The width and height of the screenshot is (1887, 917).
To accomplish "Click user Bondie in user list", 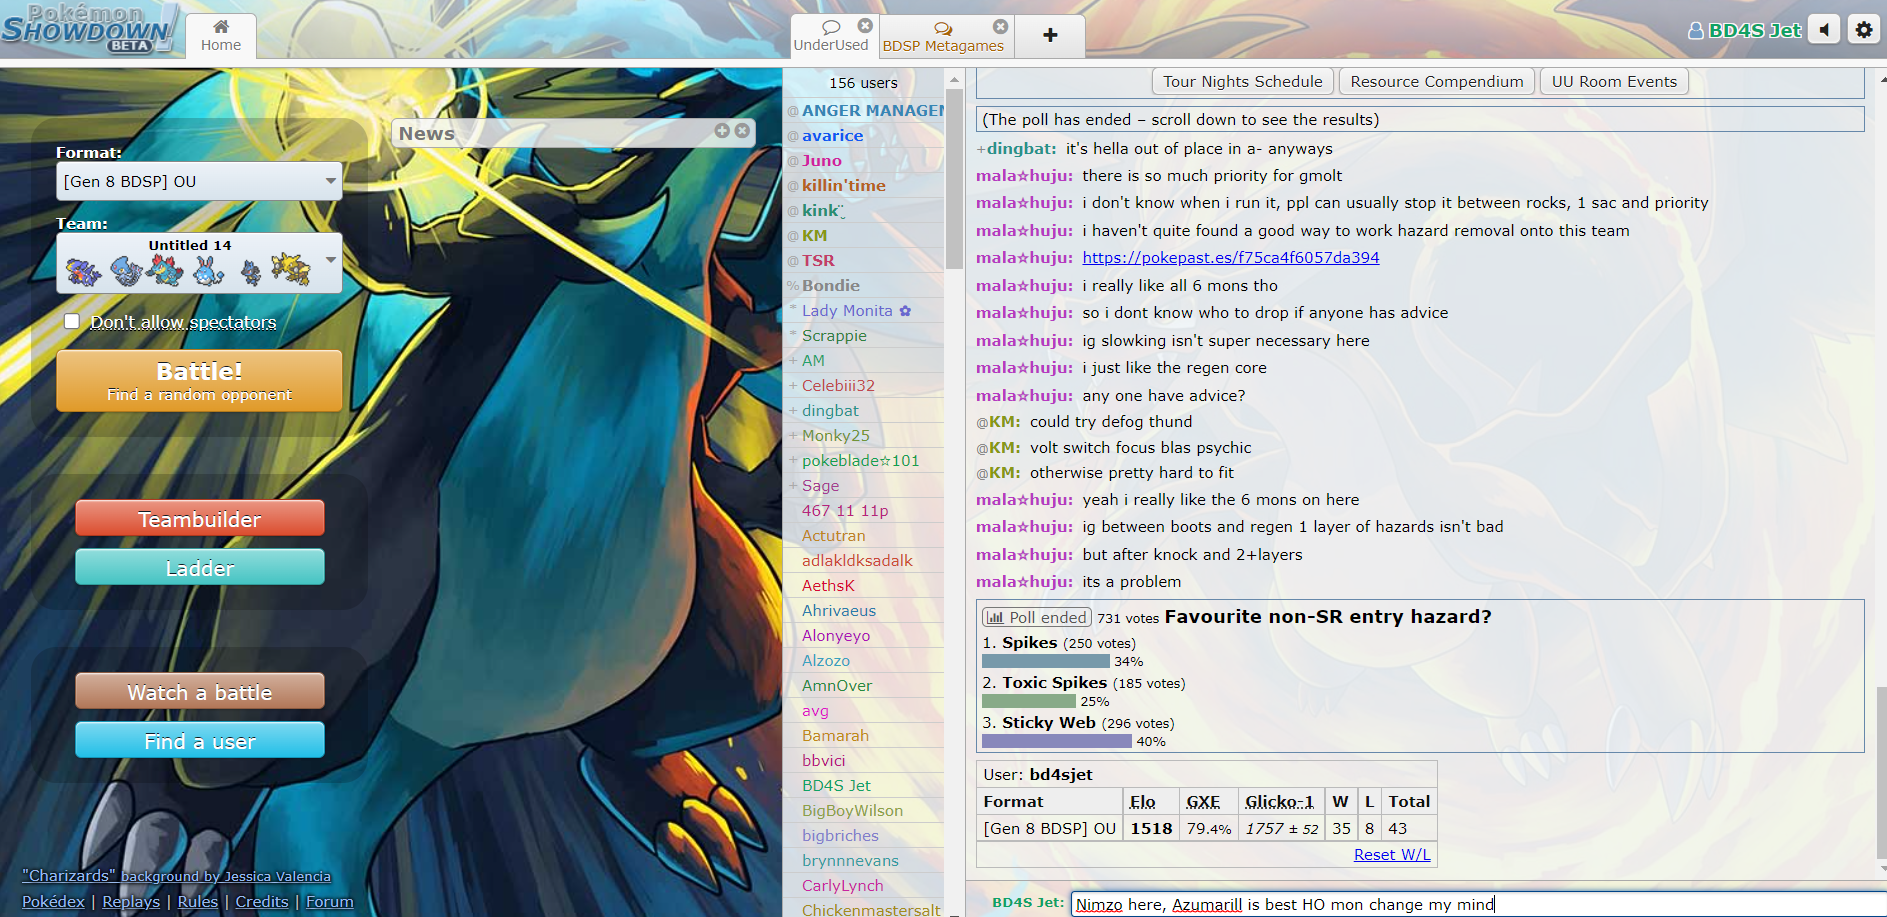I will tap(866, 285).
